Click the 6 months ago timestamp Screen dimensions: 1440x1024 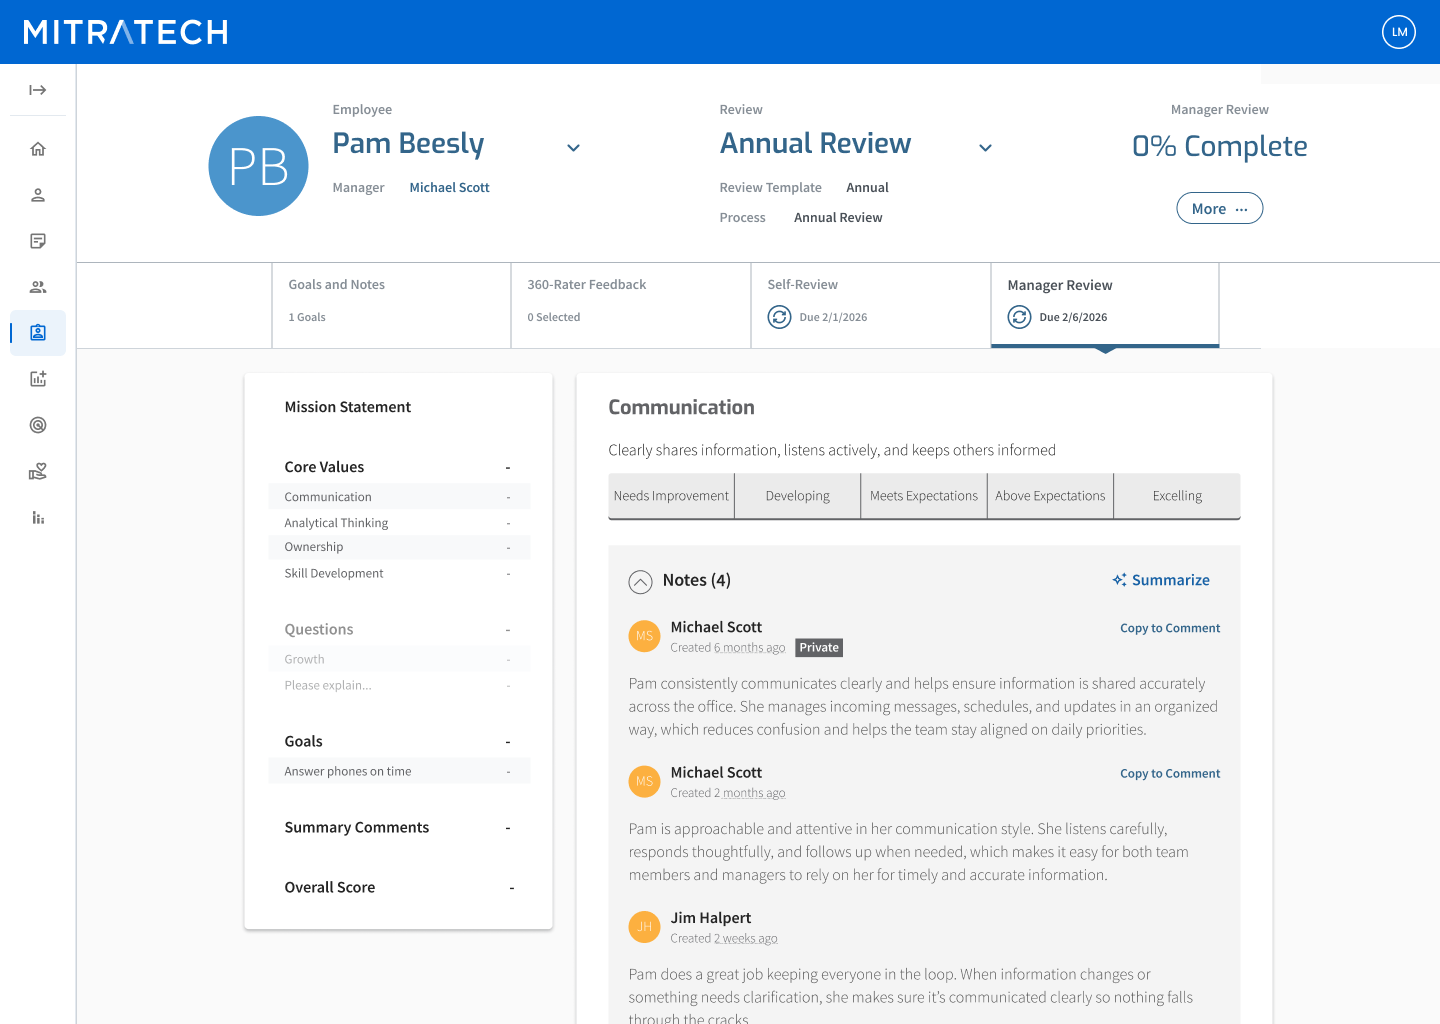tap(750, 648)
